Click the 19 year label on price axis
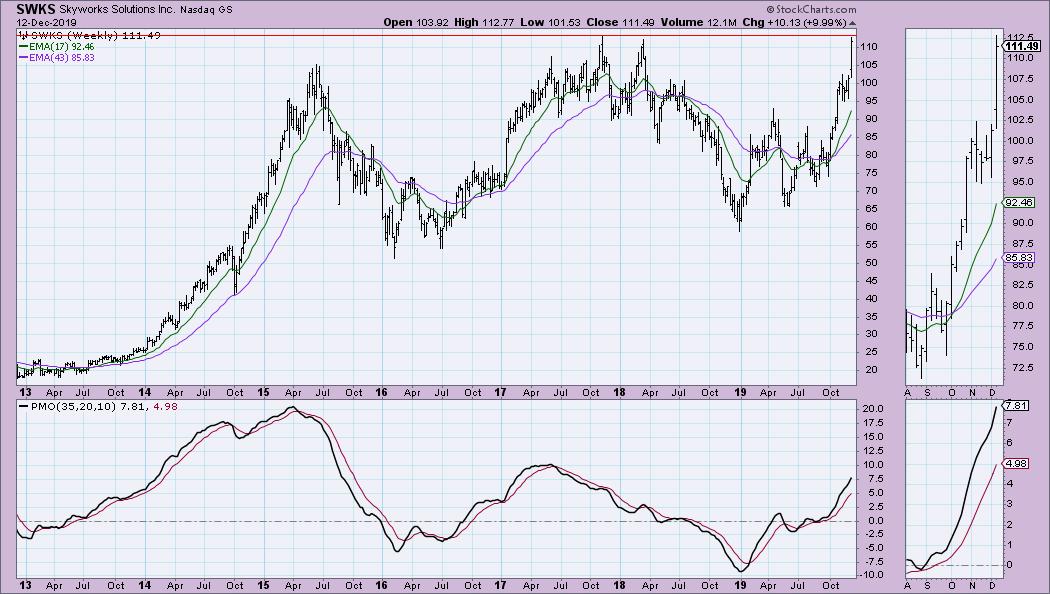1050x594 pixels. pyautogui.click(x=739, y=392)
